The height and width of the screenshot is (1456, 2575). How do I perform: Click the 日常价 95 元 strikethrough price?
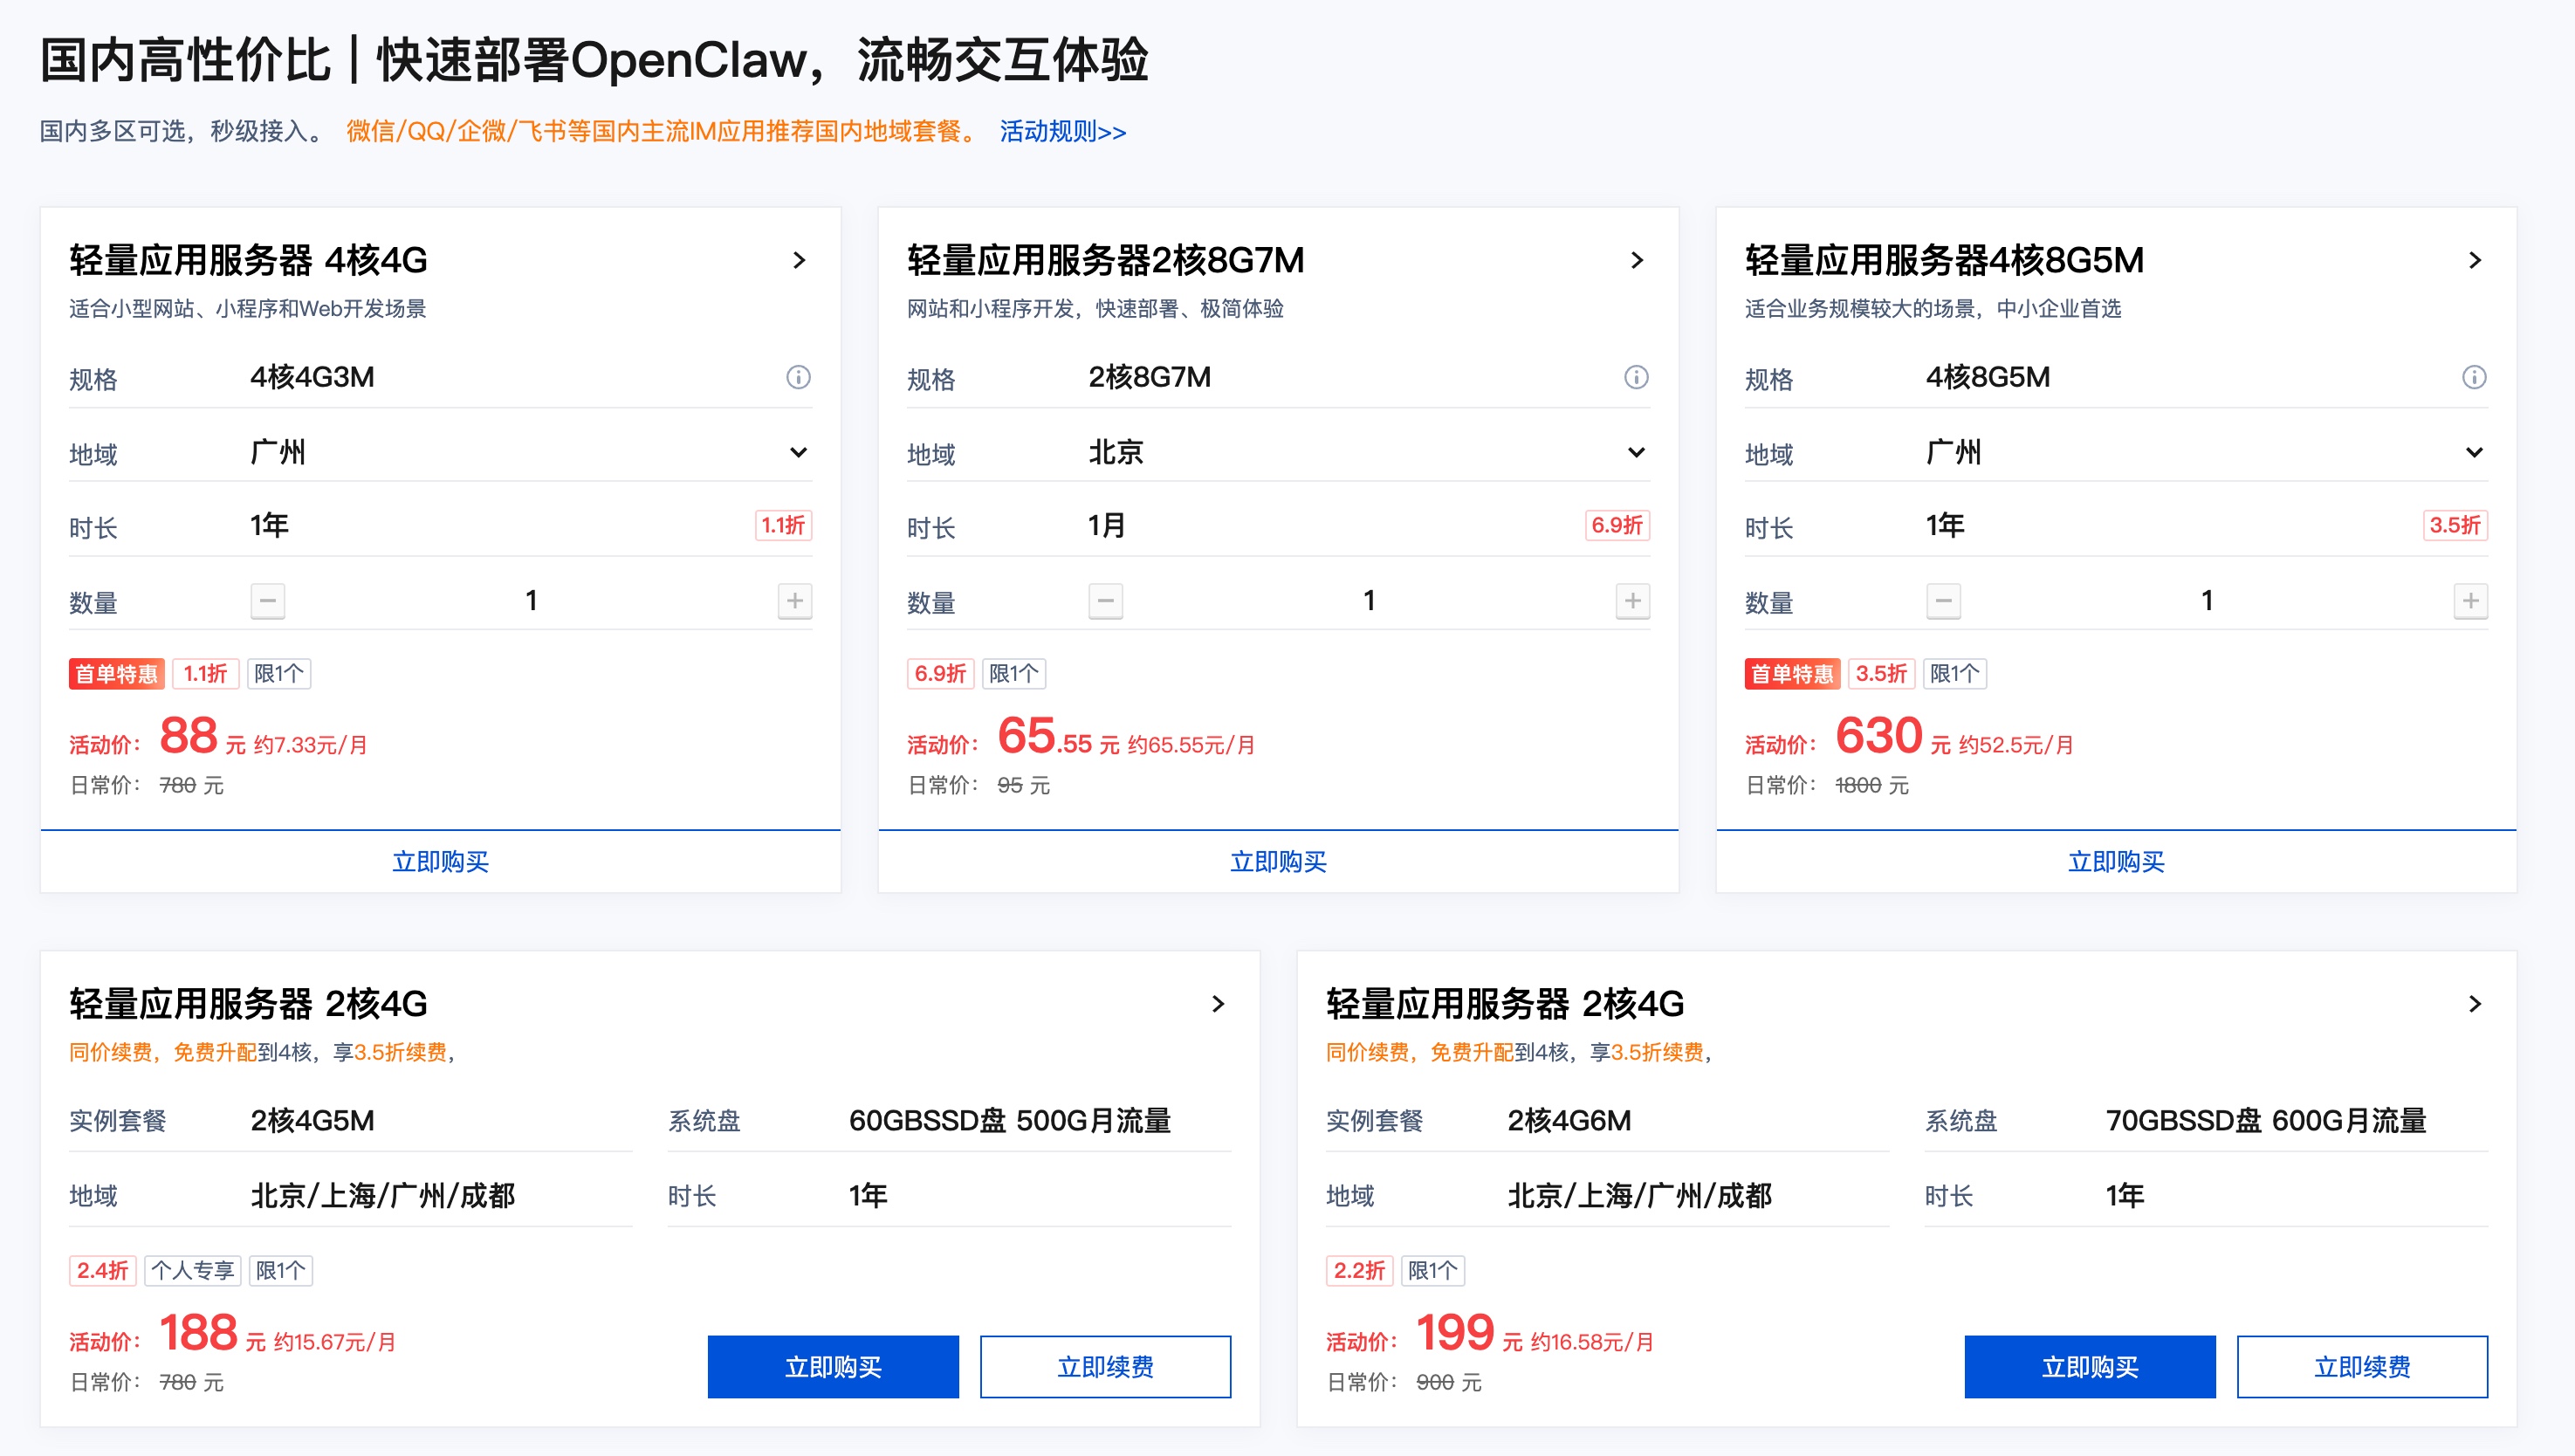(x=1010, y=786)
